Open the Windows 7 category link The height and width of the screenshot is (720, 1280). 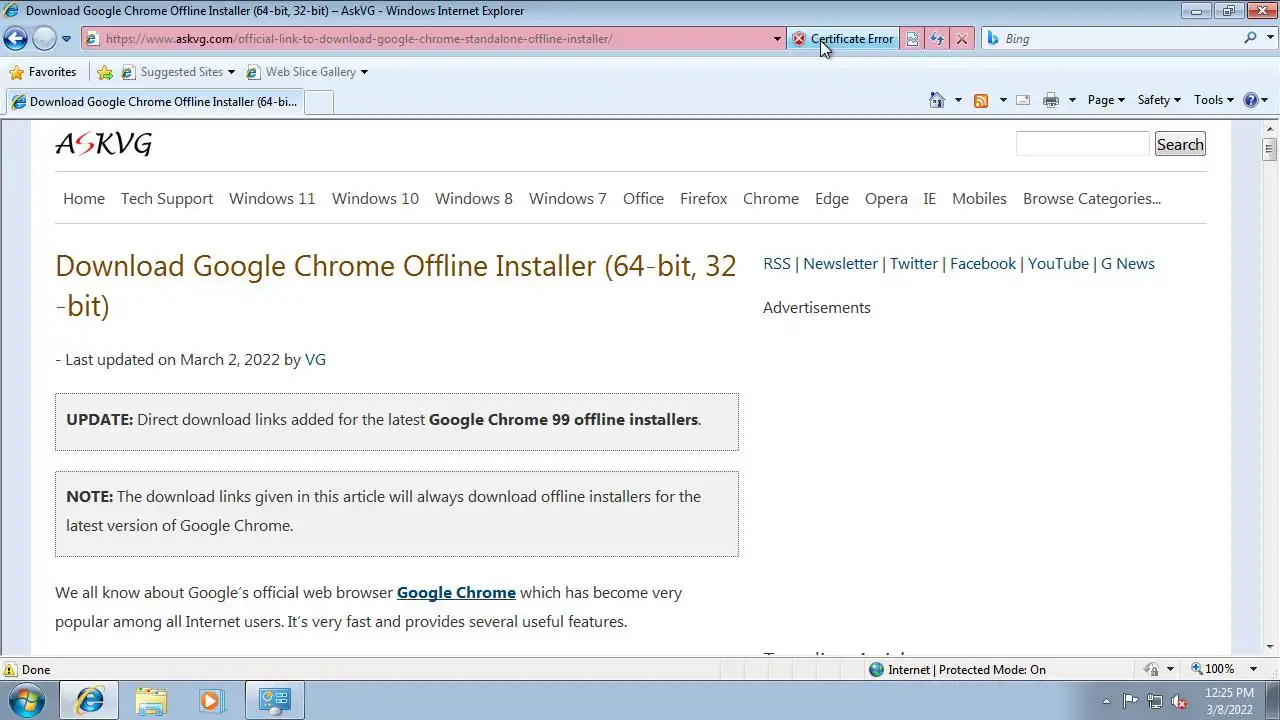[568, 198]
